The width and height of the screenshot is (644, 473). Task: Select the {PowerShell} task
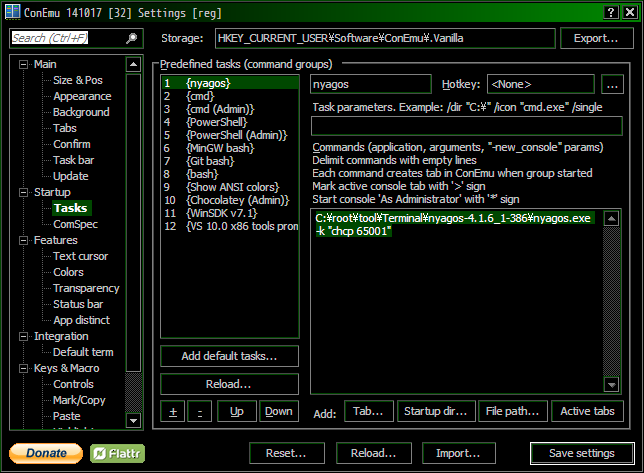point(230,122)
